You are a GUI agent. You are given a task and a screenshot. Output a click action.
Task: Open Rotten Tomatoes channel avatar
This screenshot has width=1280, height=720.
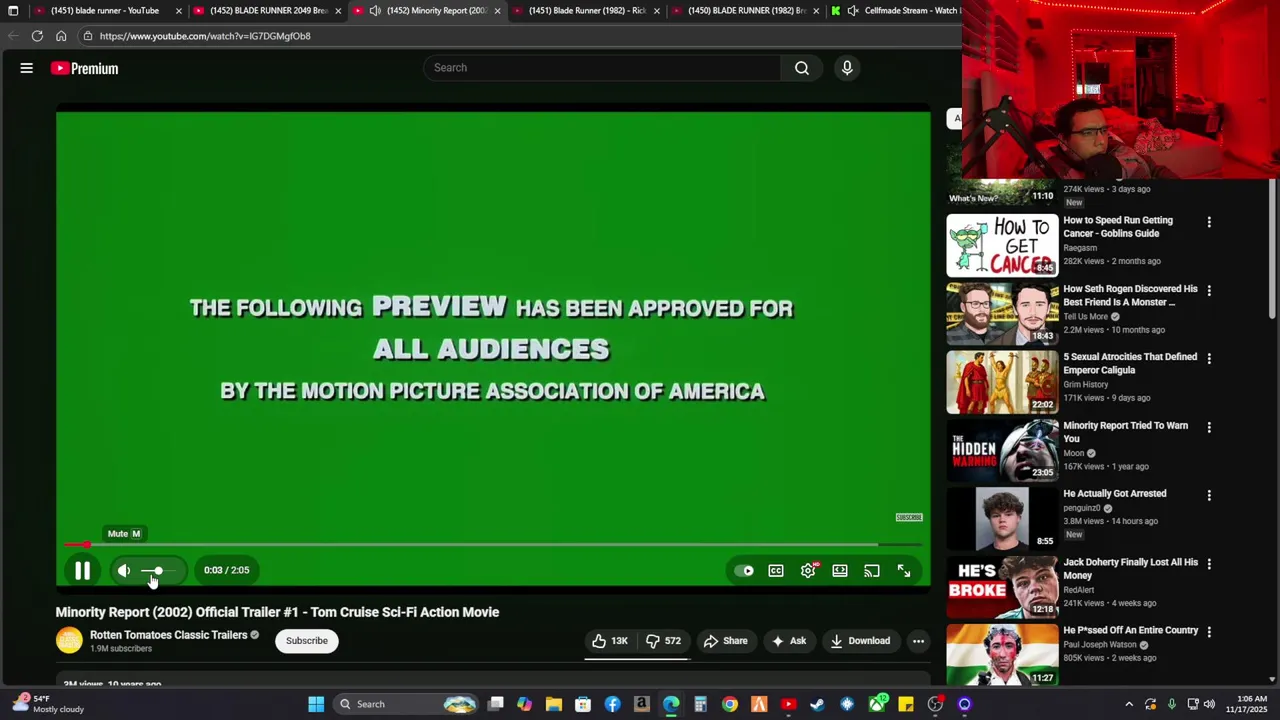click(x=69, y=640)
